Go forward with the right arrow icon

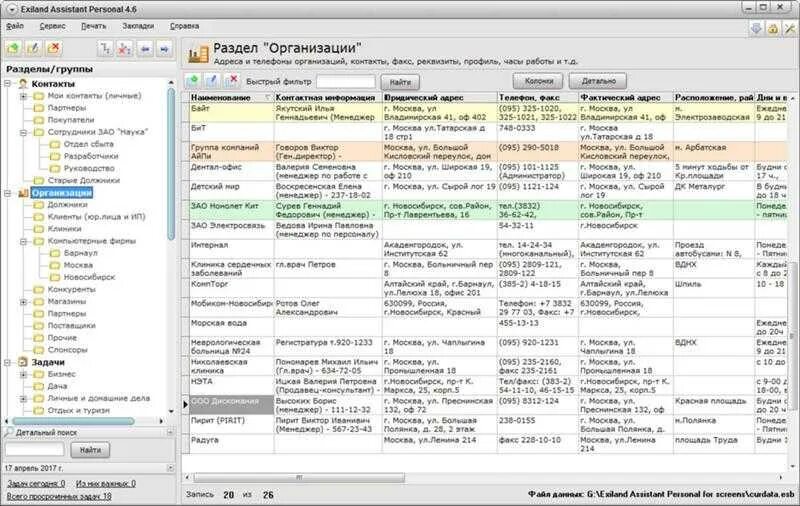pyautogui.click(x=164, y=49)
